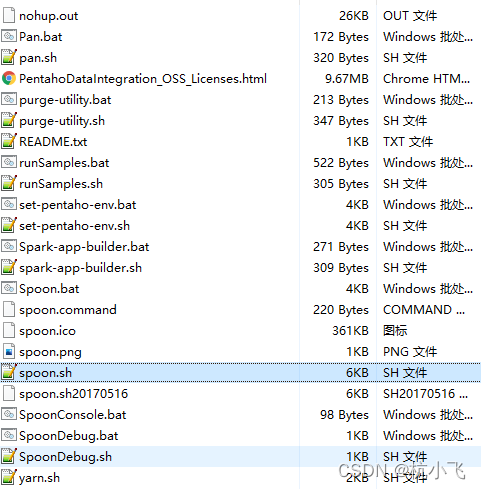This screenshot has width=481, height=489.
Task: Select the runSamples.sh file name
Action: click(x=61, y=184)
